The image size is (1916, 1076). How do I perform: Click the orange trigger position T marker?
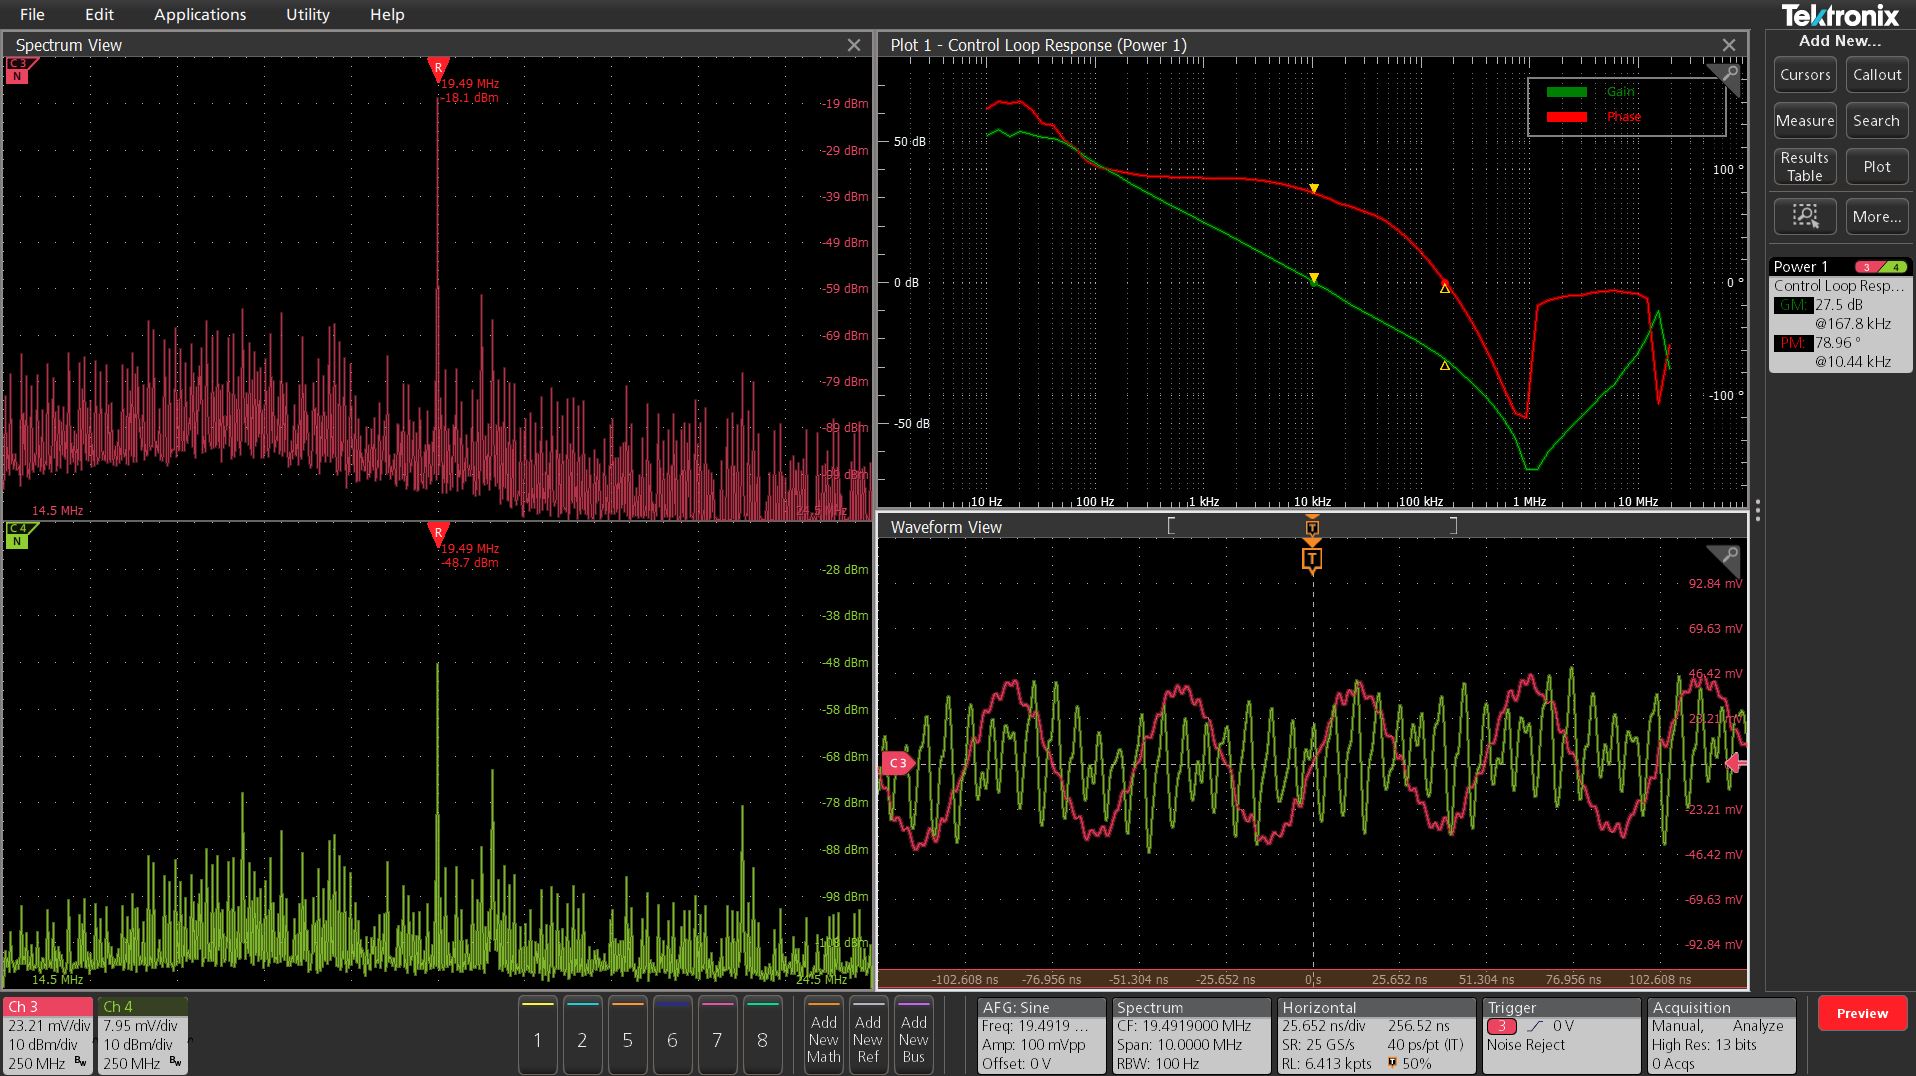tap(1312, 559)
